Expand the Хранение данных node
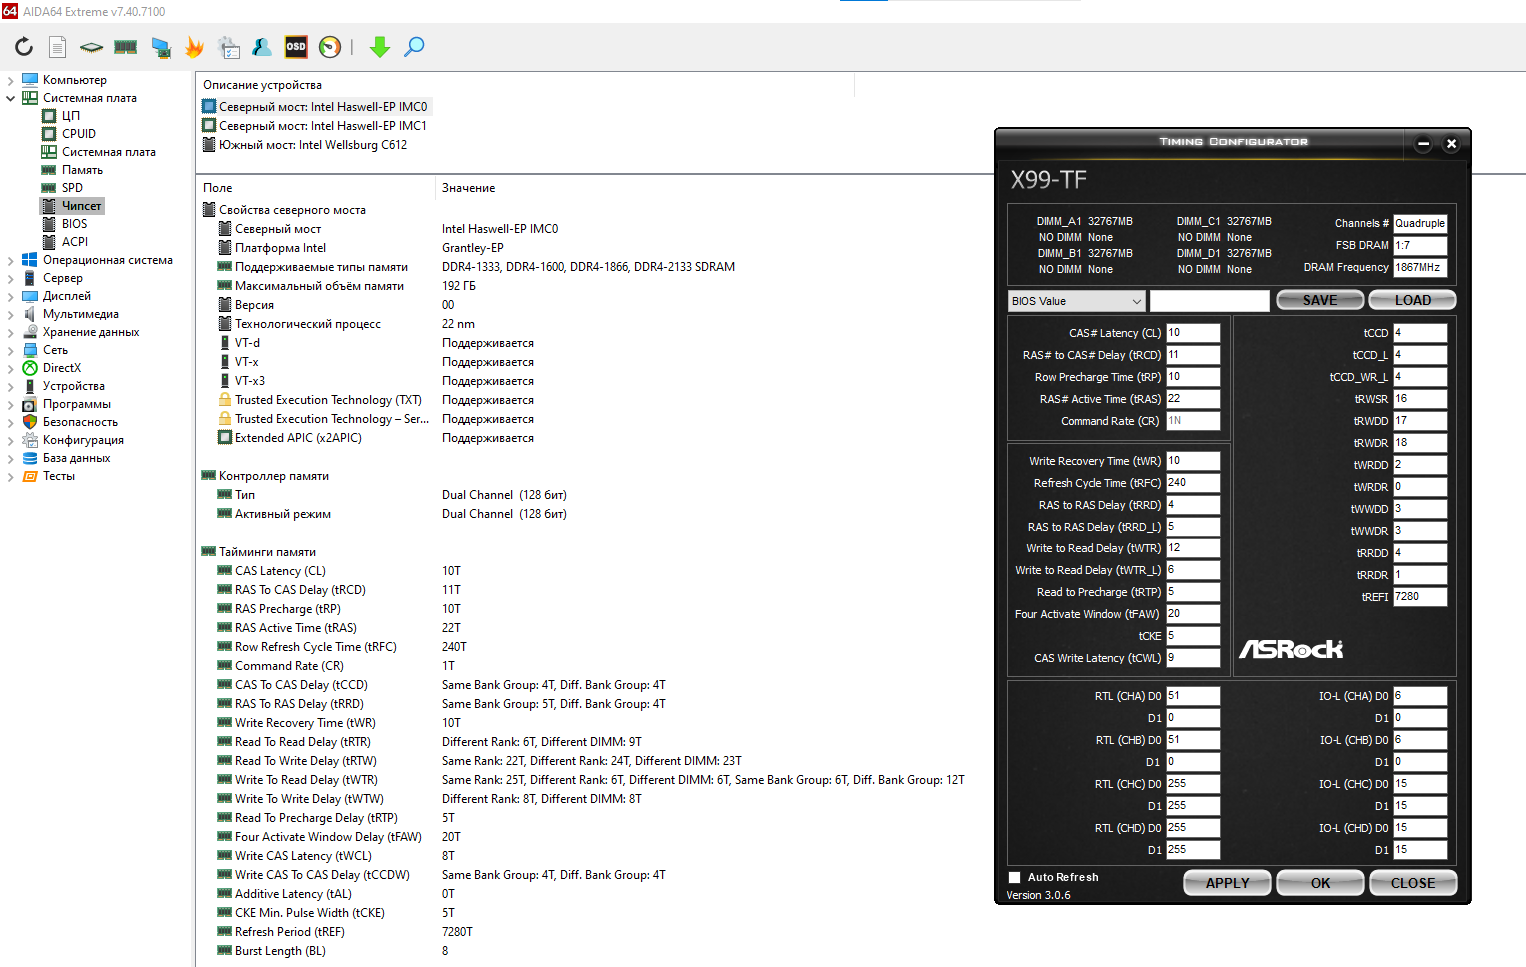1526x967 pixels. pyautogui.click(x=10, y=332)
